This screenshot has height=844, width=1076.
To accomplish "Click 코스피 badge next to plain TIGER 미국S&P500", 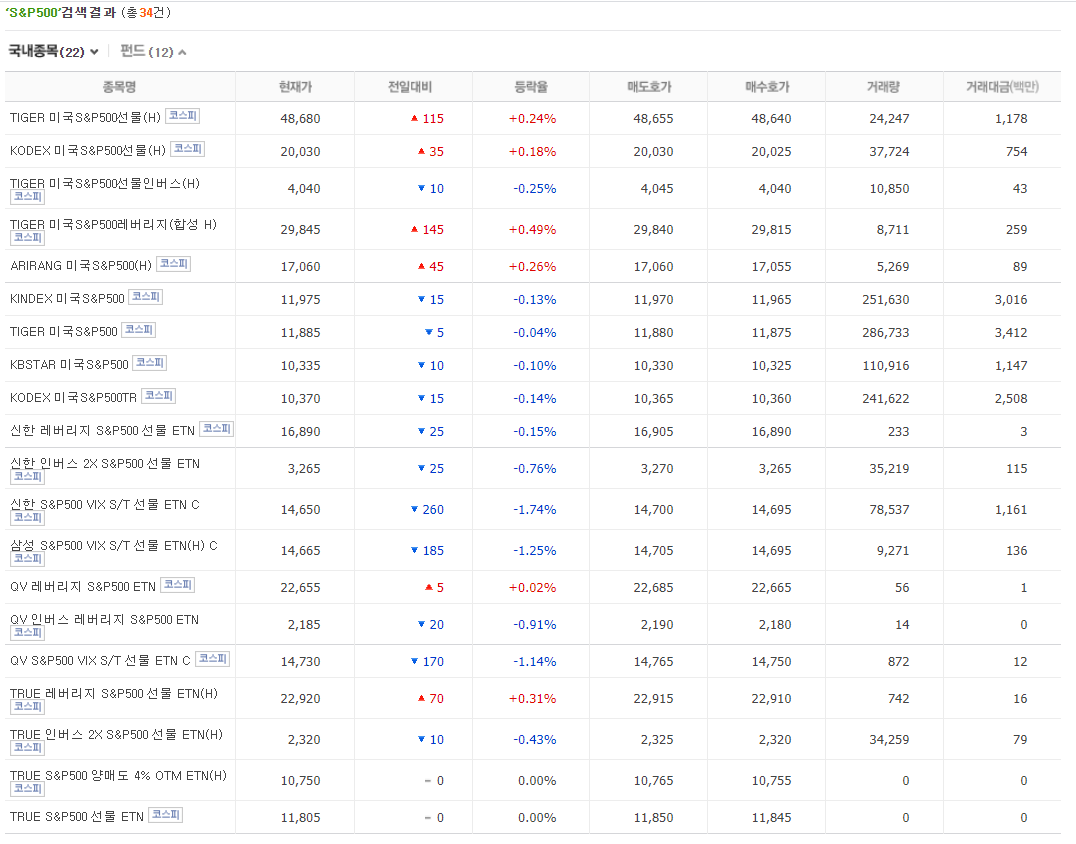I will [x=139, y=330].
